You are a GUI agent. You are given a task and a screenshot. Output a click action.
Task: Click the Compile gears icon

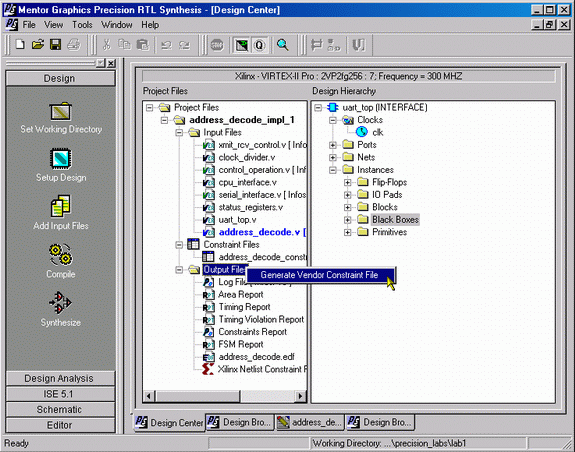point(61,255)
